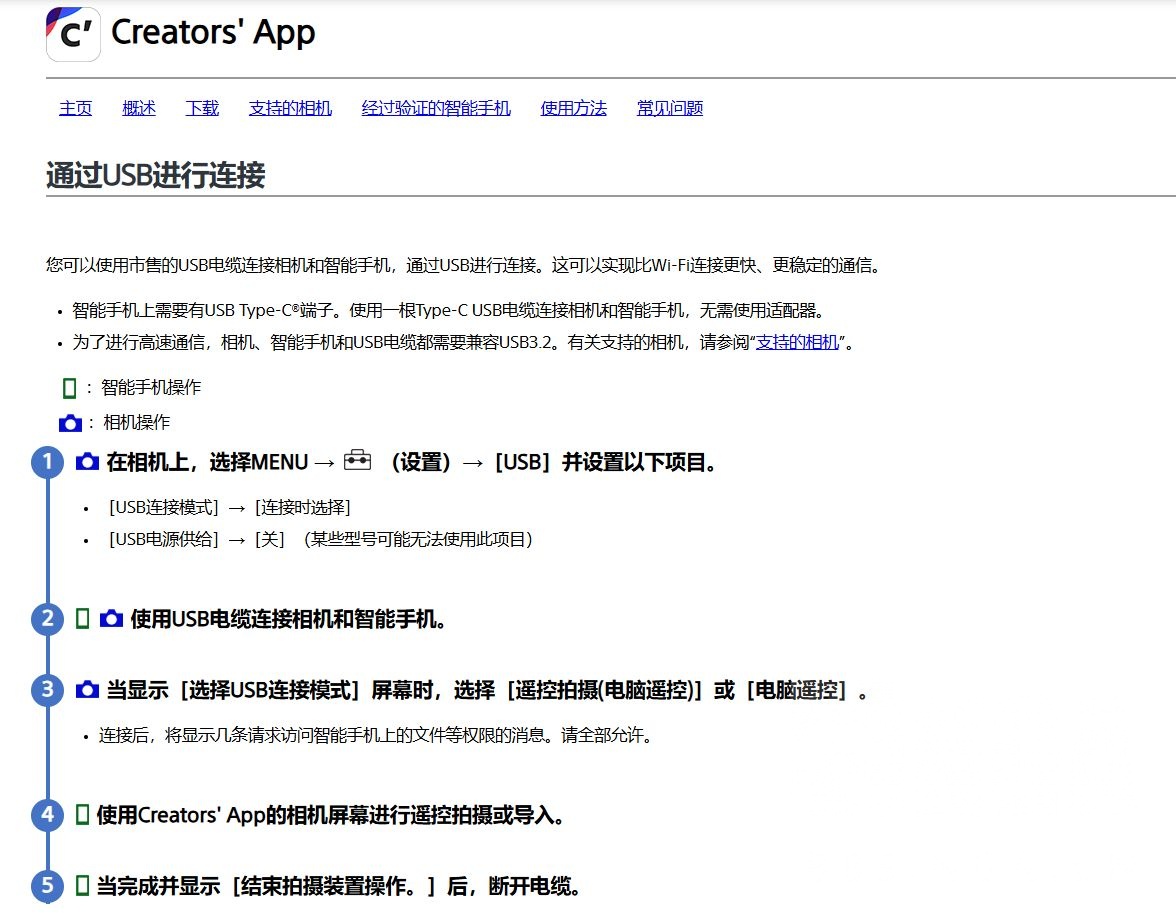This screenshot has width=1176, height=916.
Task: Click the step 5 text 当完成并显示[结束拍摄装置操作。]
Action: [x=339, y=886]
